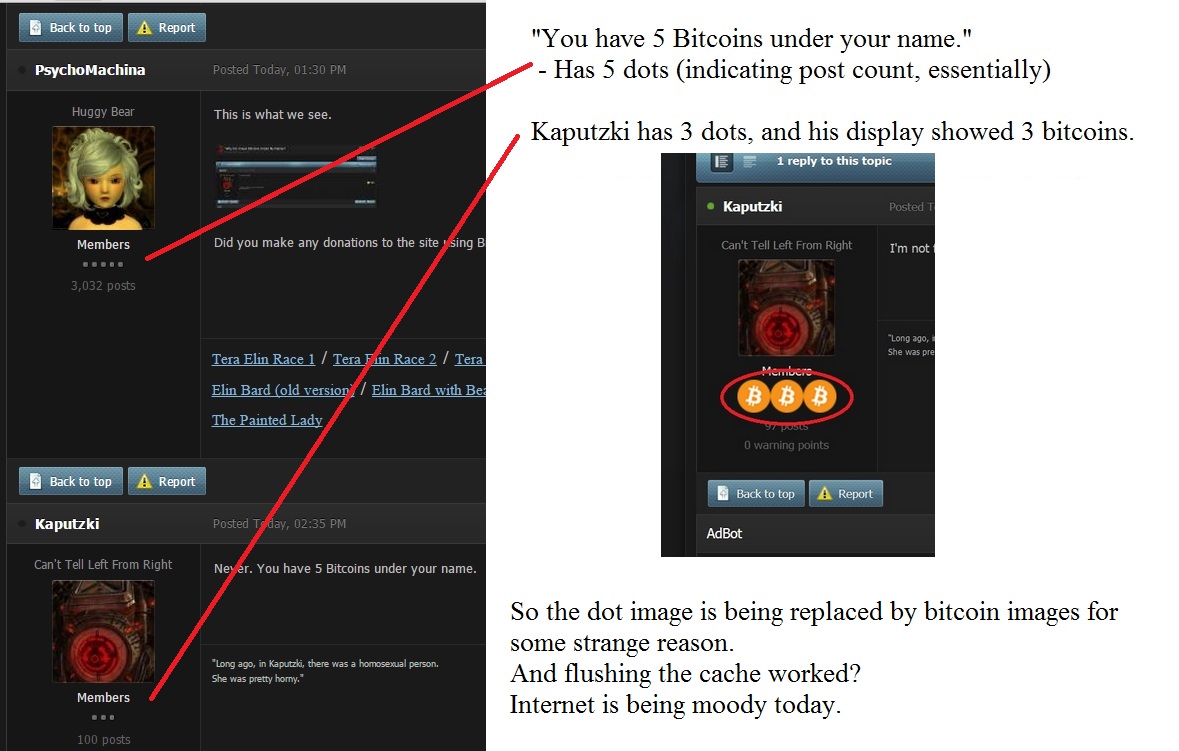Open the small screenshot attachment in PsychoMachina's post
Viewport: 1179px width, 751px height.
click(296, 175)
